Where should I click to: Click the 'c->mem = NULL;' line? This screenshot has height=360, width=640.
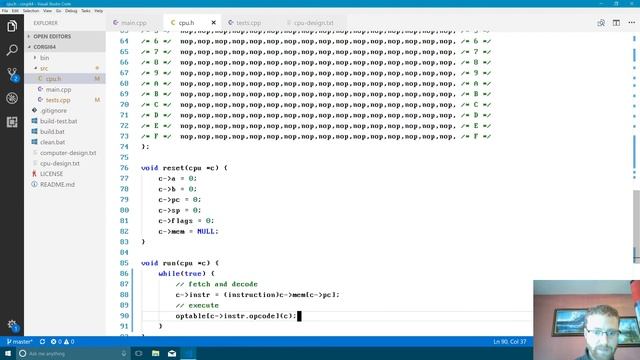click(188, 231)
